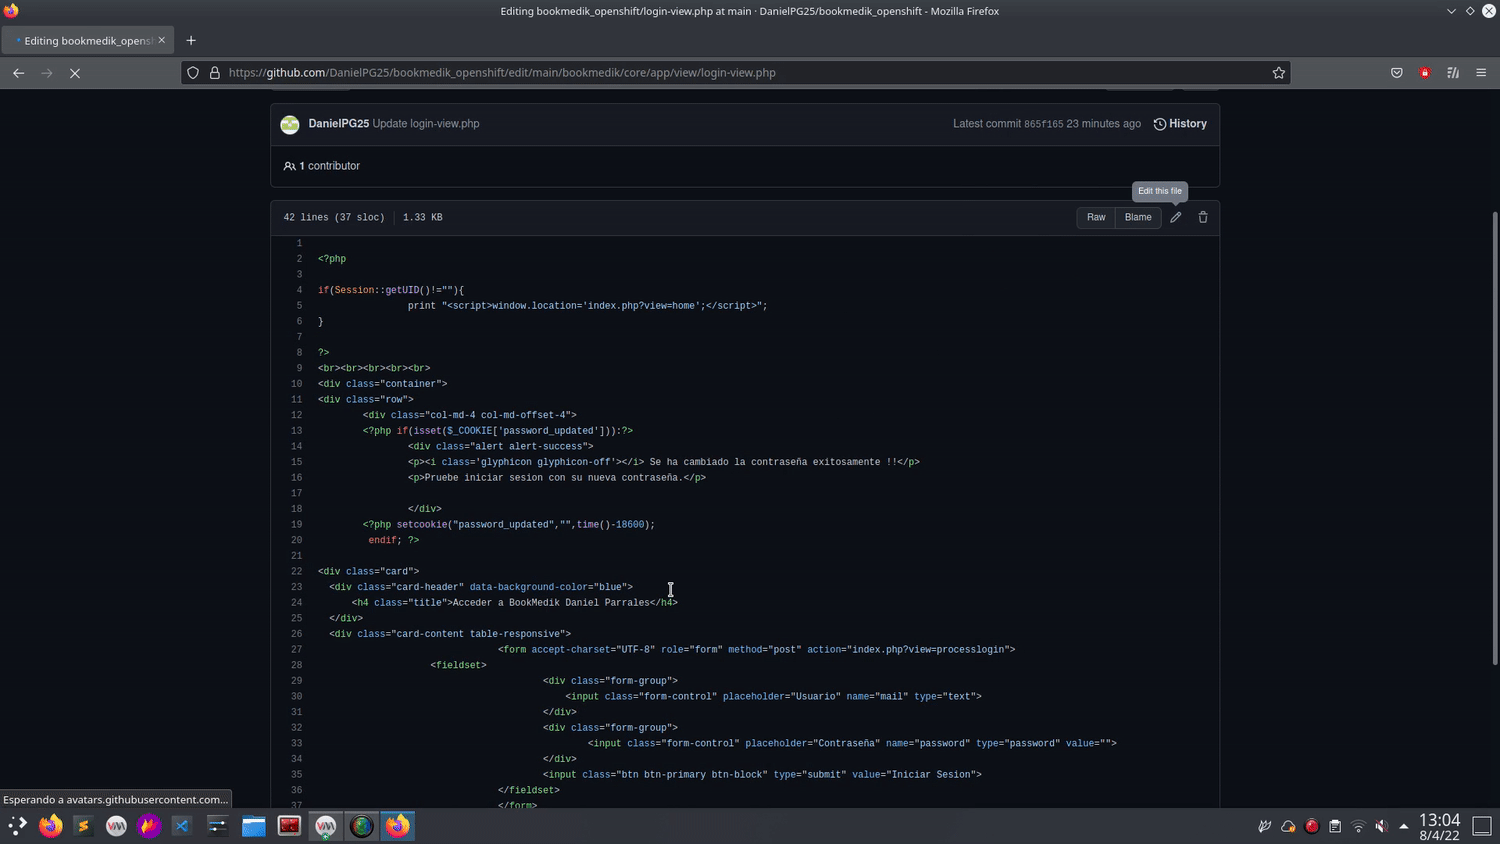Close the Editing bookmedik_openshift tab
Screen dimensions: 1500x844
tap(162, 41)
